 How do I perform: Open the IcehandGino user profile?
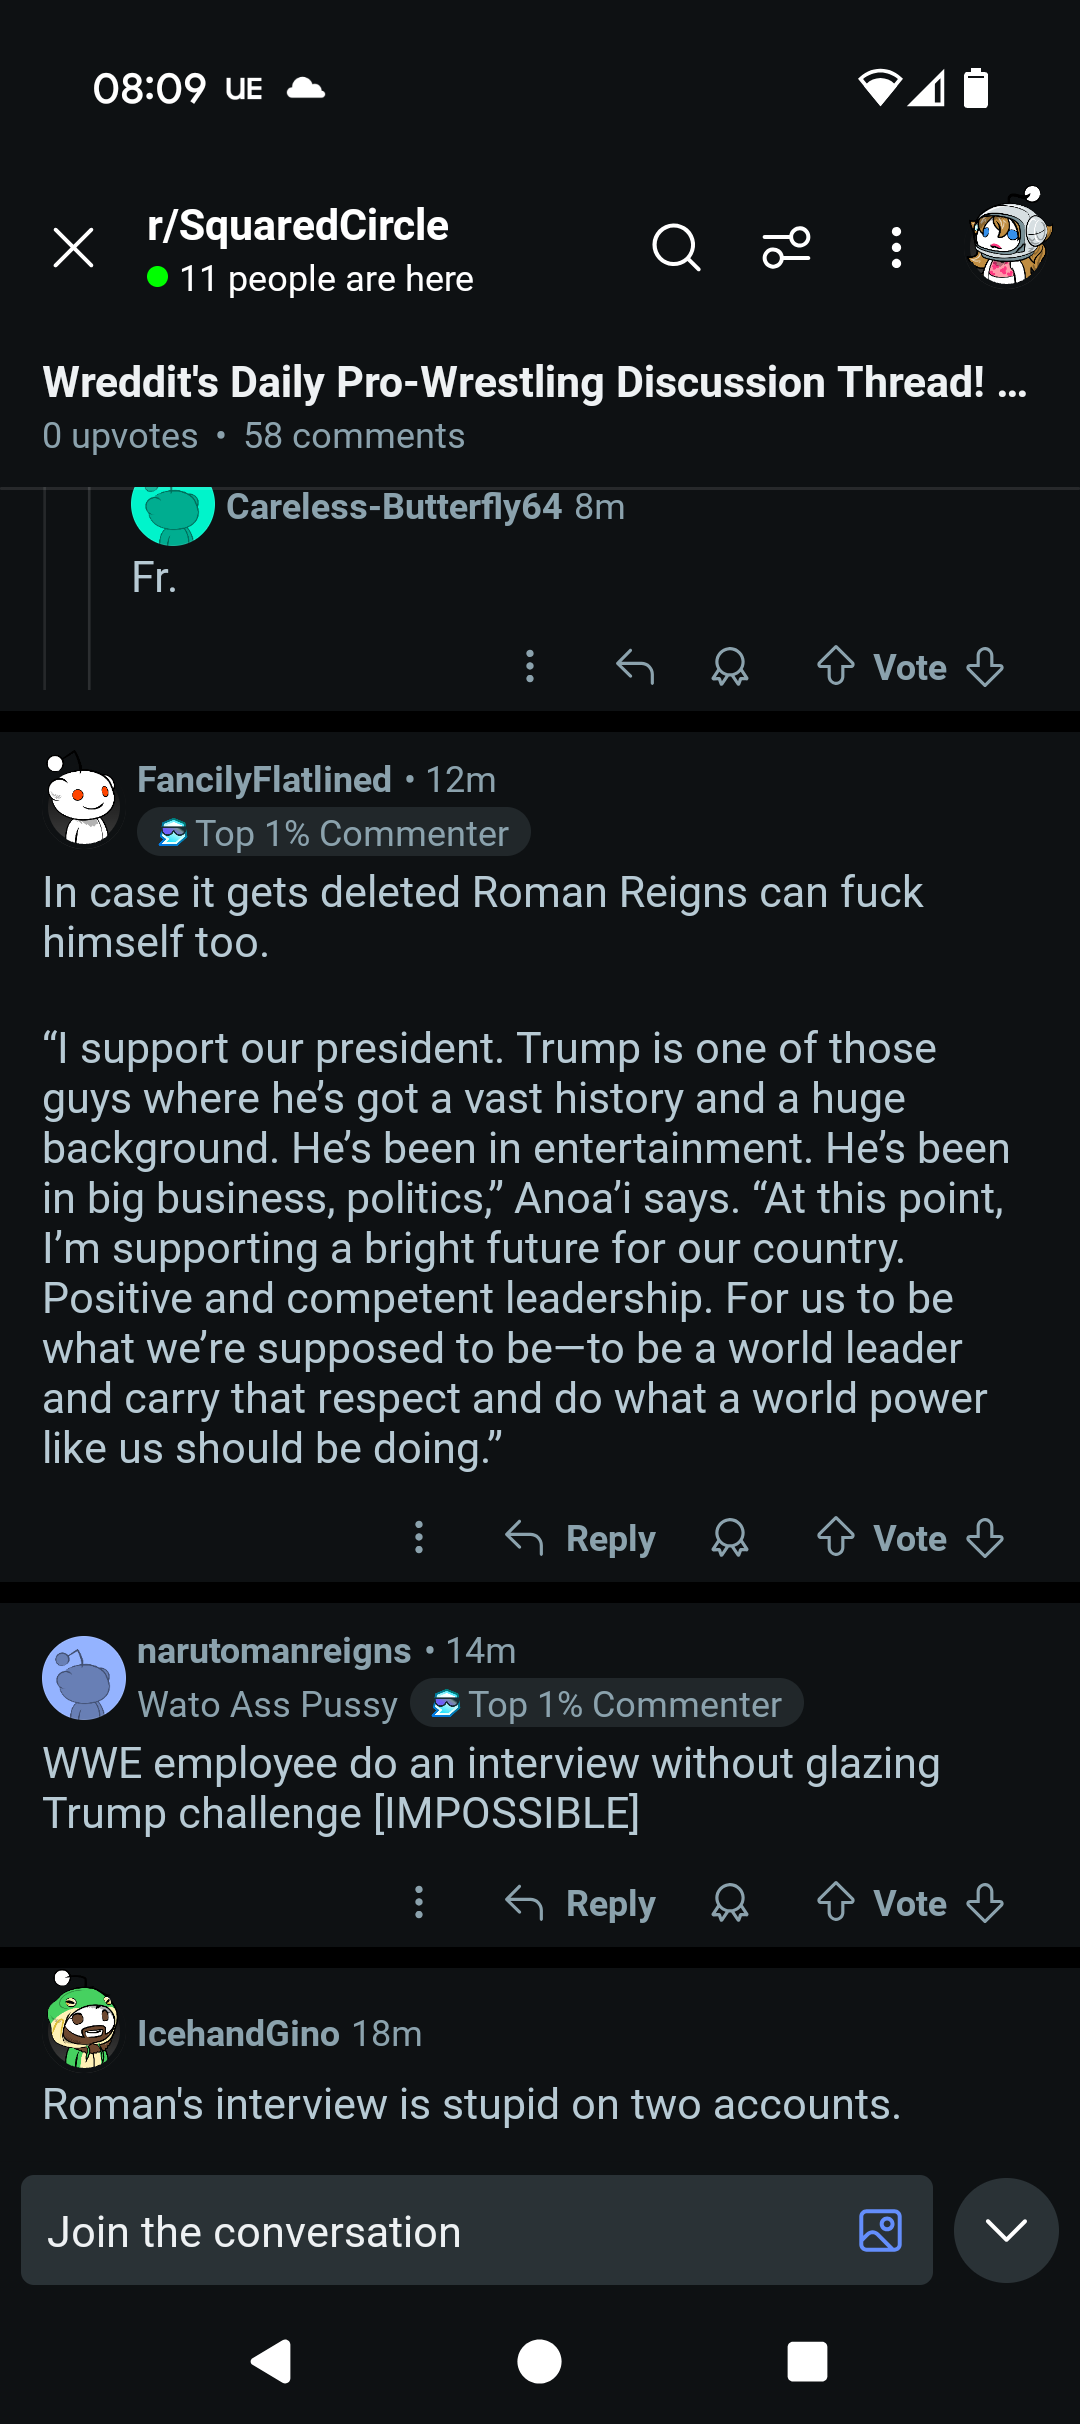coord(238,2033)
